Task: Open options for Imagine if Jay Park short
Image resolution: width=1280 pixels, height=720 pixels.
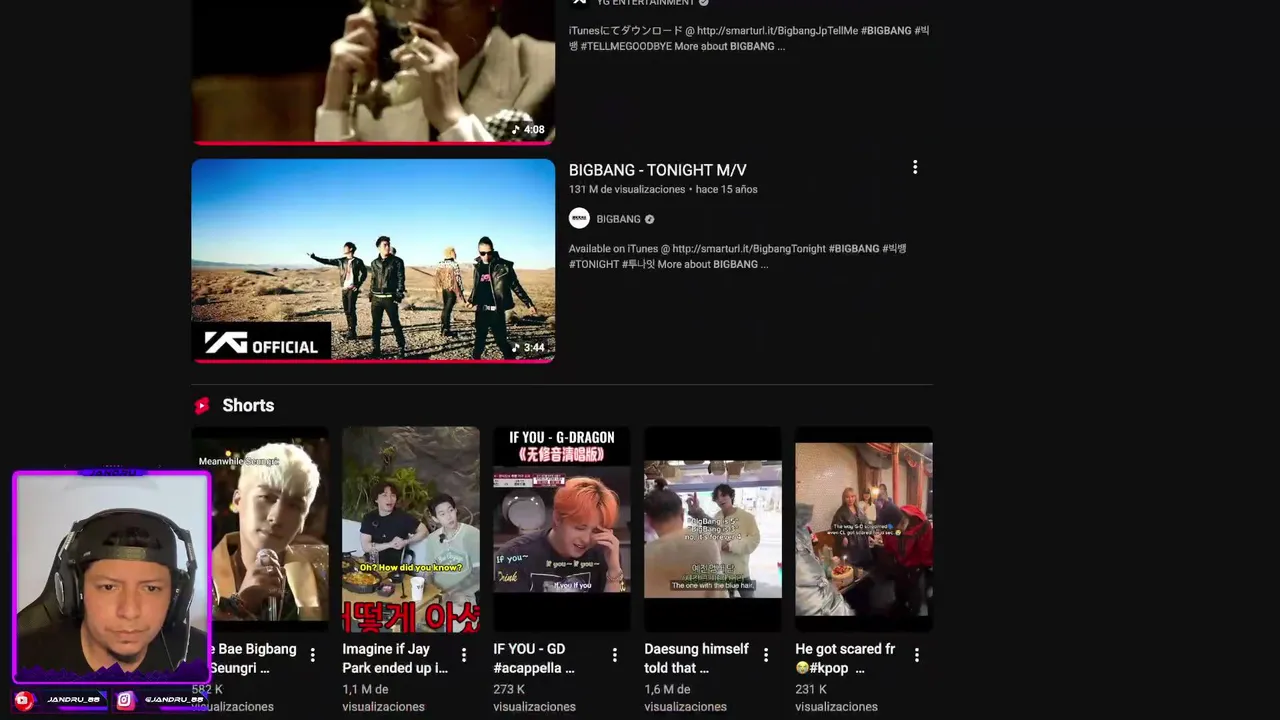Action: click(x=463, y=655)
